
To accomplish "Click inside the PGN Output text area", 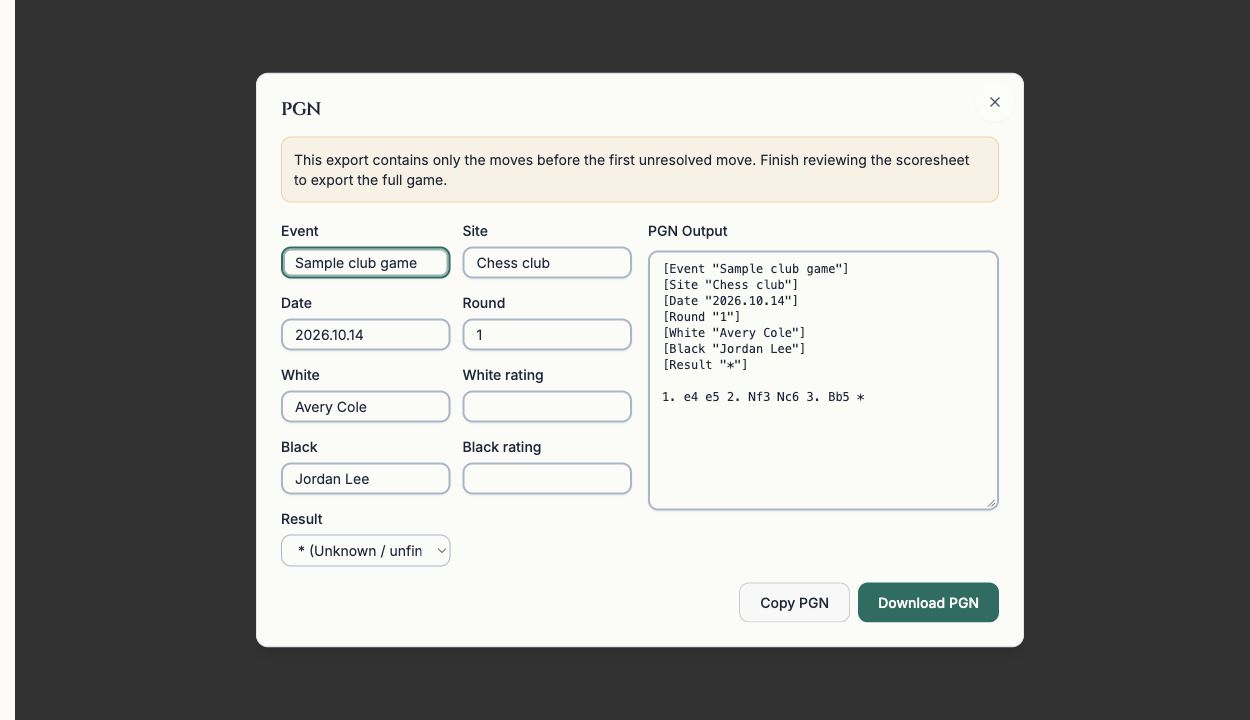I will pos(823,380).
